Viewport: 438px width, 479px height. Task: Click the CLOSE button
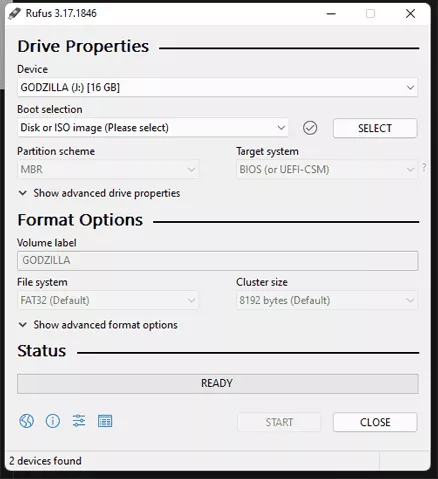pyautogui.click(x=375, y=422)
